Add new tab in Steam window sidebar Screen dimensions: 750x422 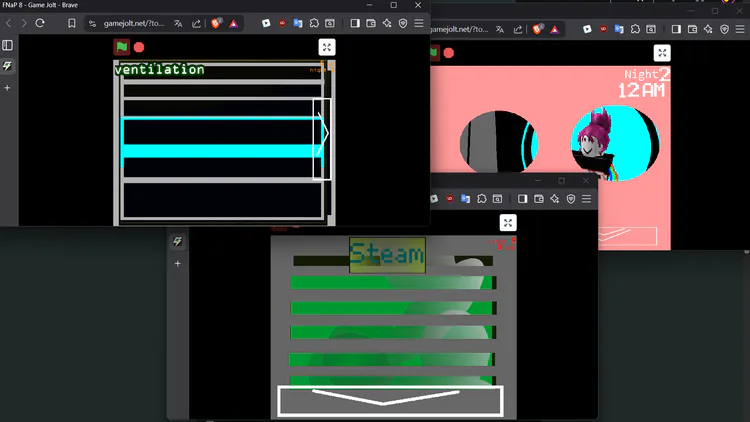point(177,264)
